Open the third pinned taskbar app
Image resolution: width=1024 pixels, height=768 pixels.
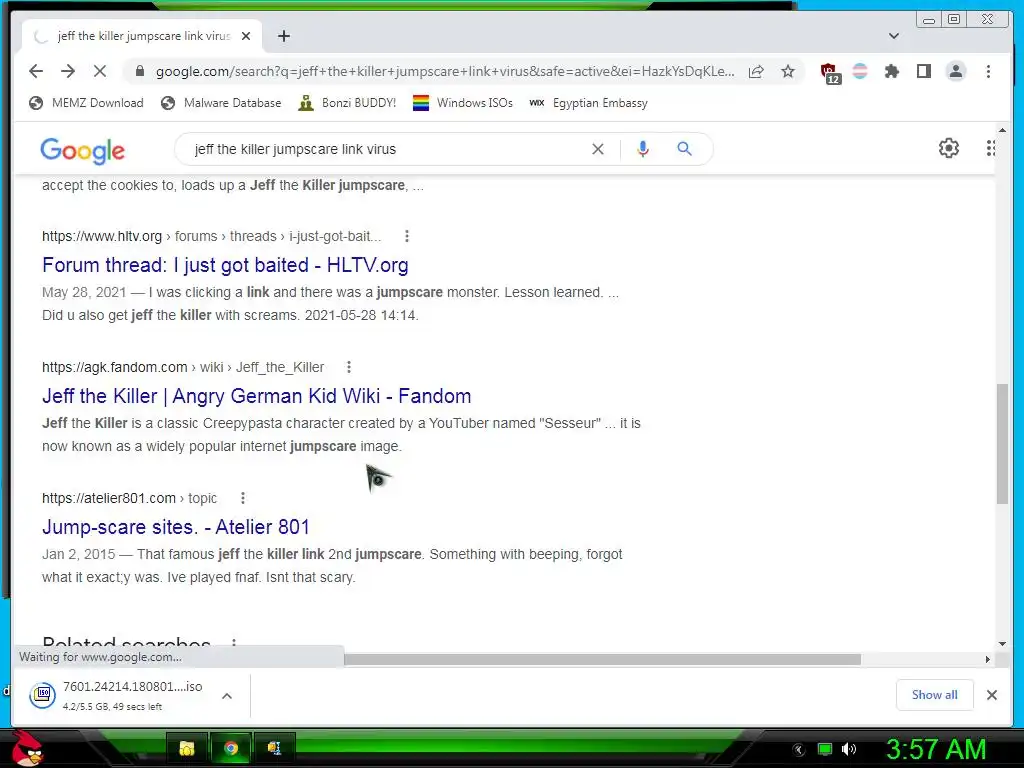pyautogui.click(x=274, y=748)
